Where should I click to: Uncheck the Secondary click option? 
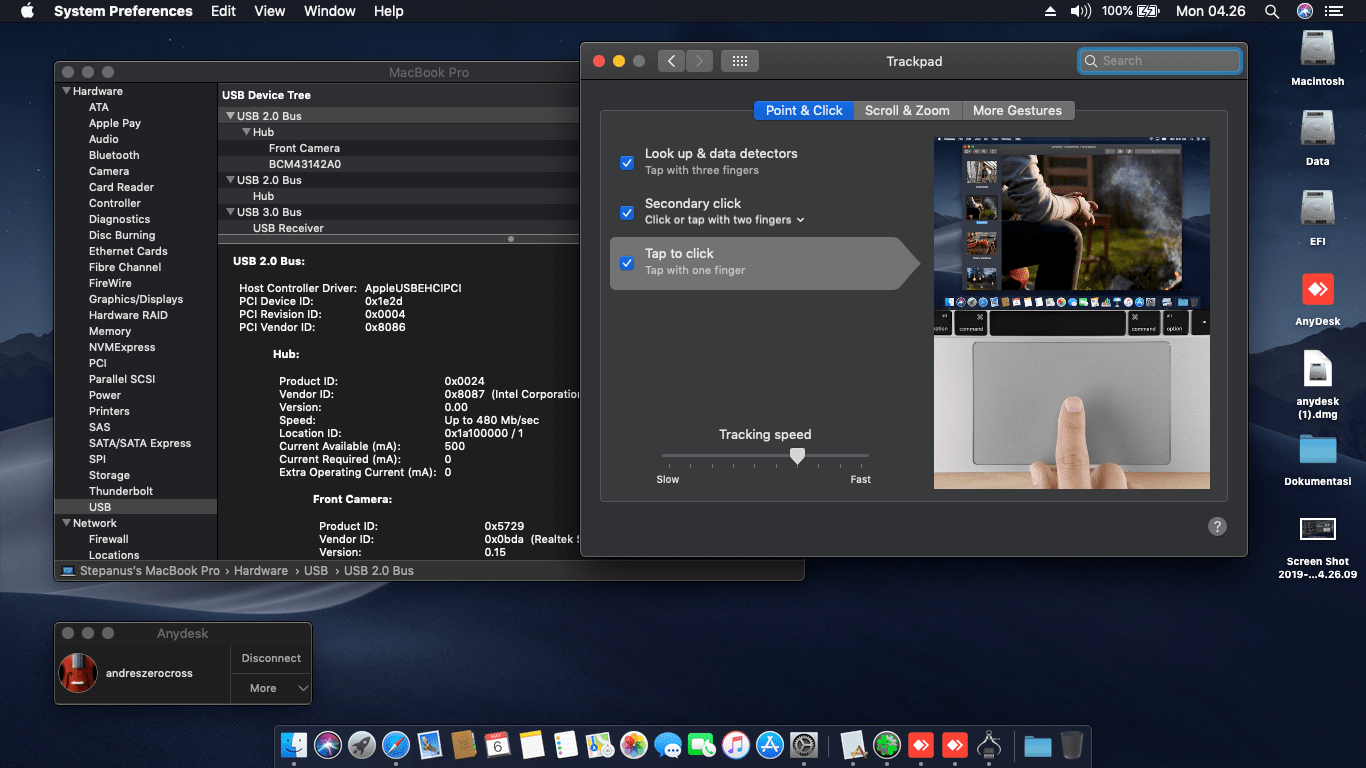click(627, 212)
